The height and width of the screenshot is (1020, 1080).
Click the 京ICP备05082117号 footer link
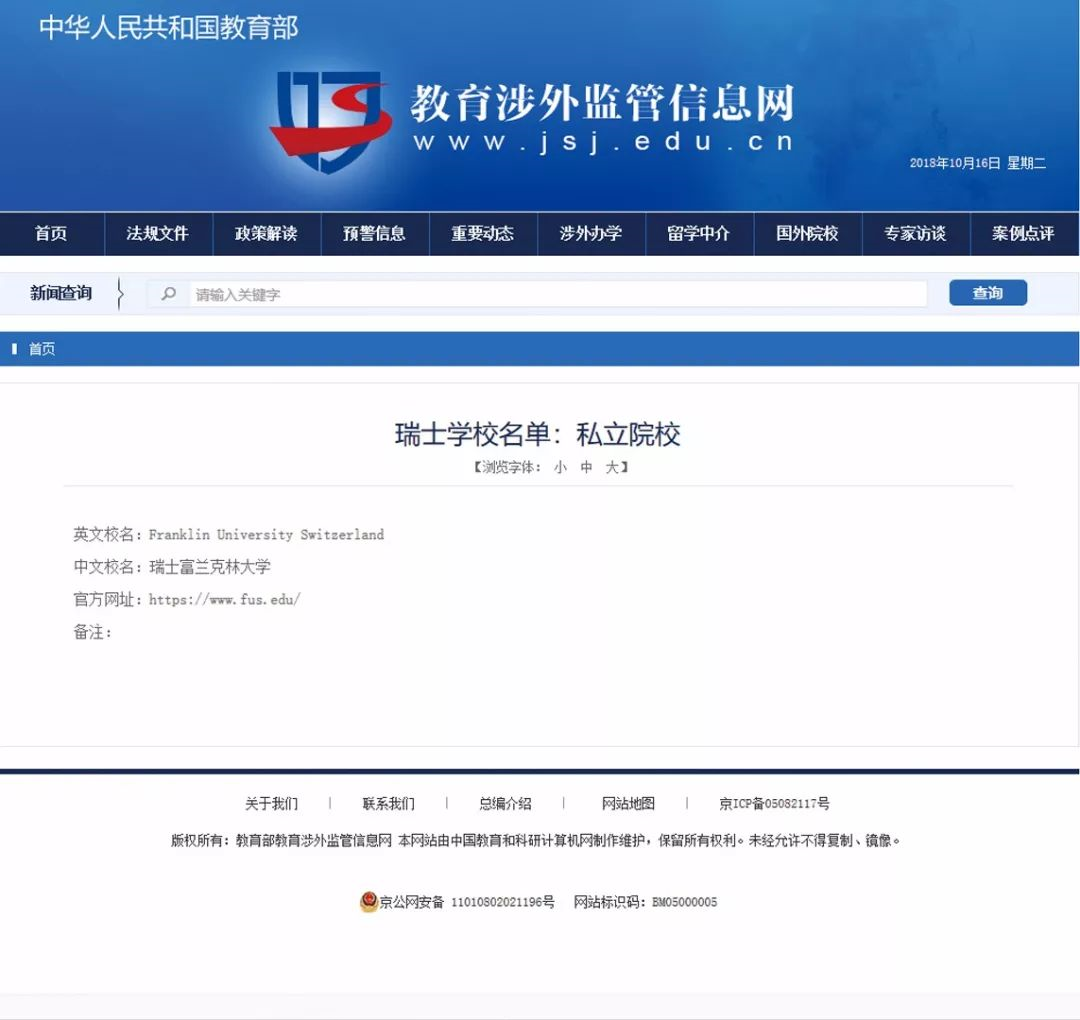pyautogui.click(x=774, y=803)
